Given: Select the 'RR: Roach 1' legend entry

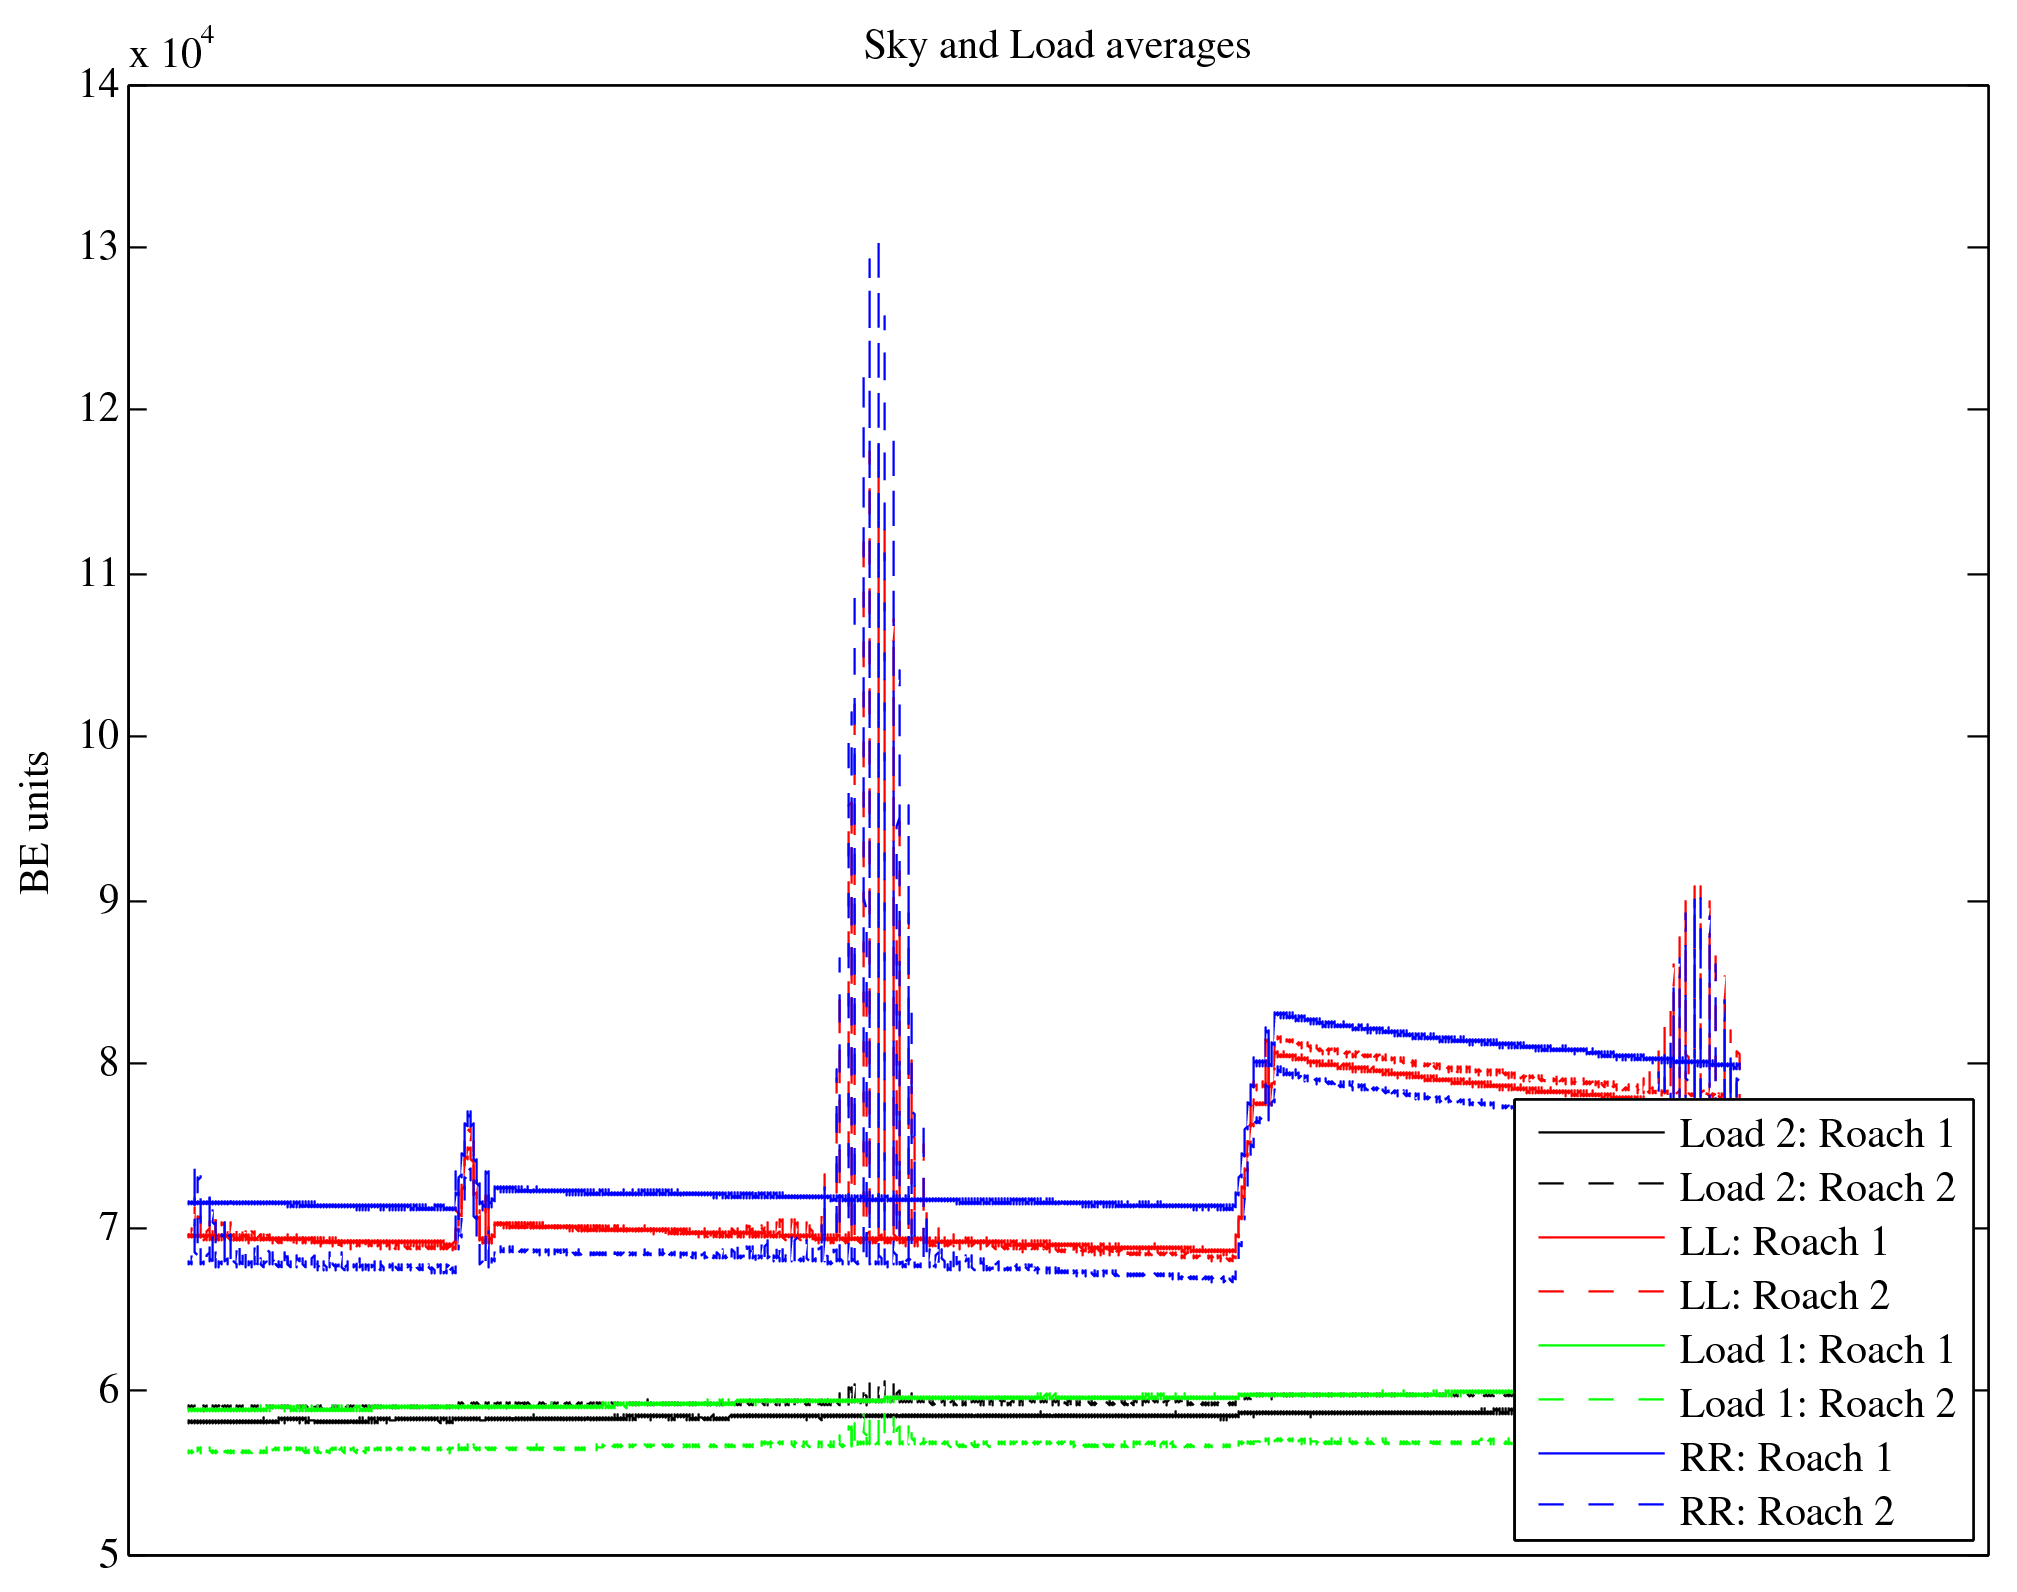Looking at the screenshot, I should [x=1786, y=1458].
